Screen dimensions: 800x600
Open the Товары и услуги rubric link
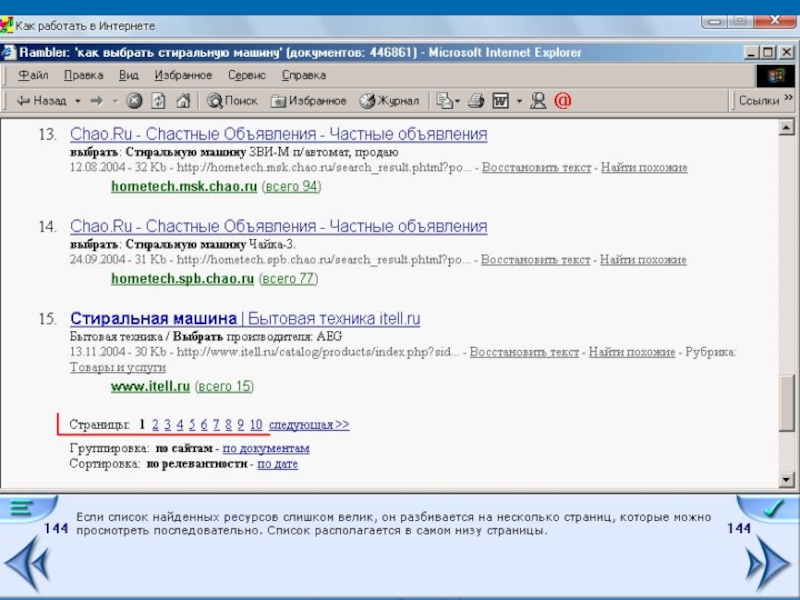118,367
